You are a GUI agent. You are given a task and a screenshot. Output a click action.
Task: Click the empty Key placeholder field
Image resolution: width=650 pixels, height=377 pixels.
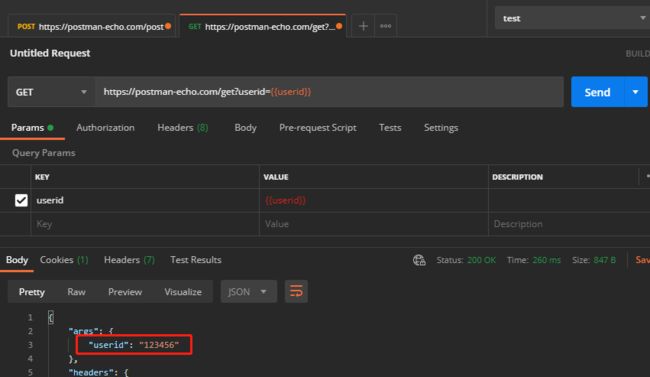coord(145,224)
